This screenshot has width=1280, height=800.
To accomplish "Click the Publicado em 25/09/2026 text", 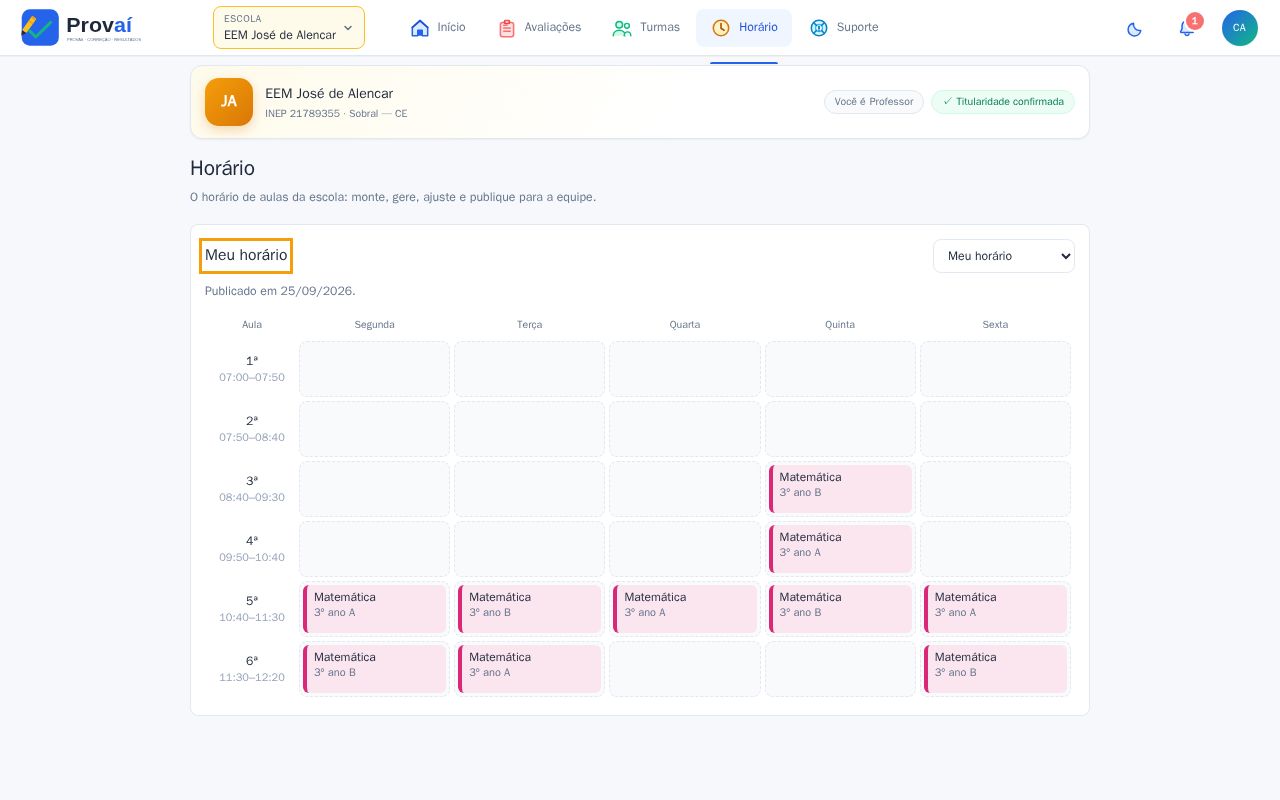I will 280,291.
